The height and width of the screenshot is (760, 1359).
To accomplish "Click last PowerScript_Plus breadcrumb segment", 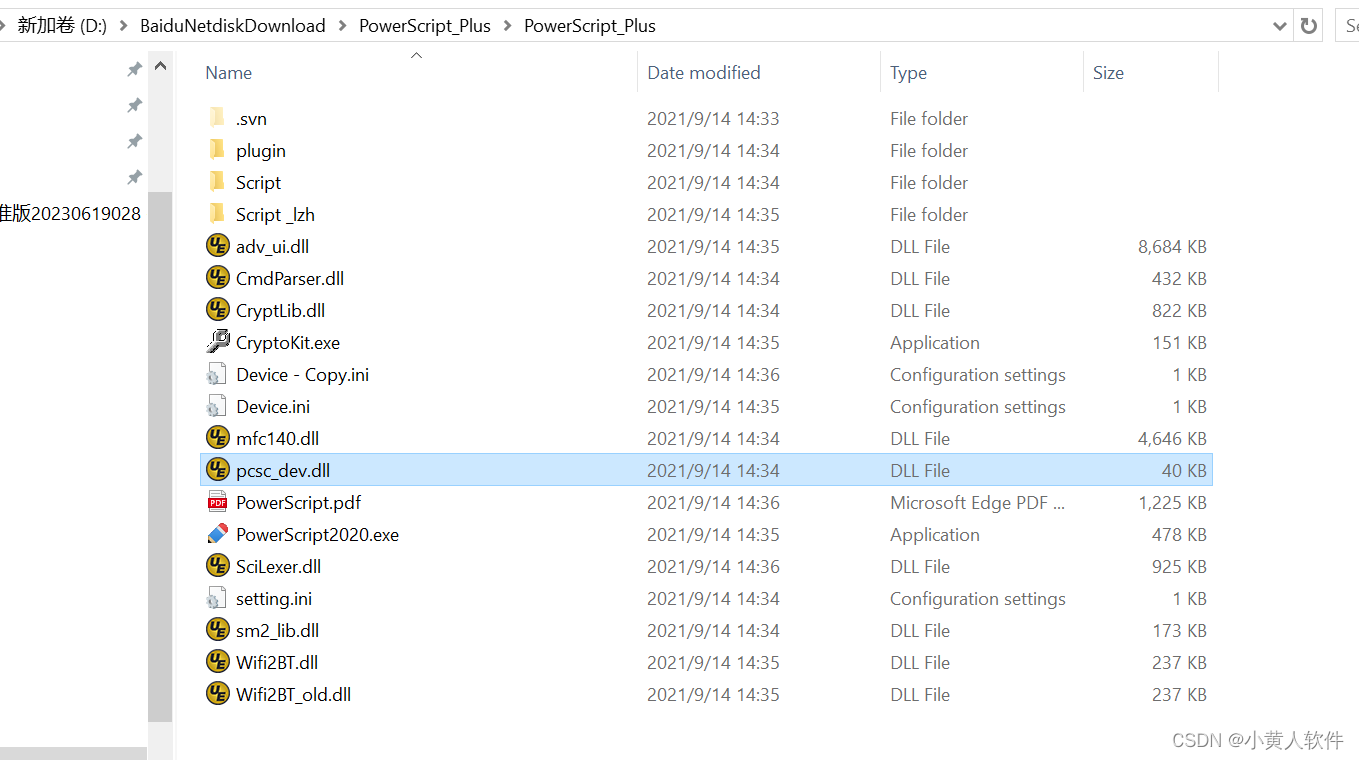I will pyautogui.click(x=590, y=26).
